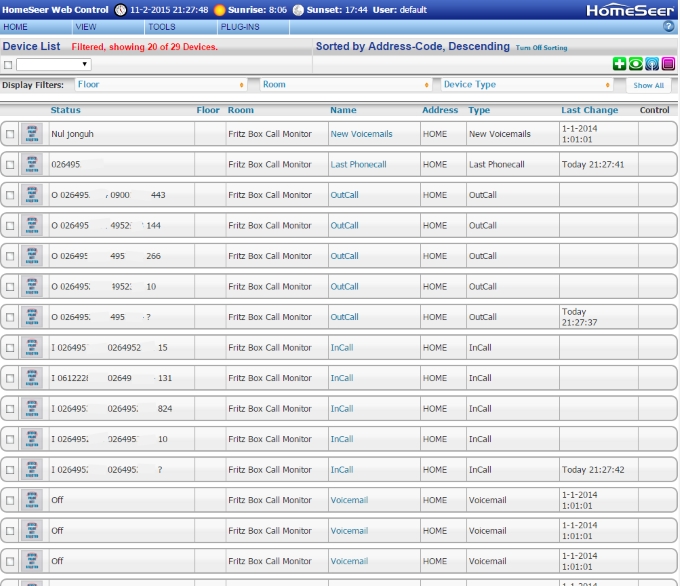The width and height of the screenshot is (680, 586).
Task: Click device icon of InCall row ending 15
Action: [32, 347]
